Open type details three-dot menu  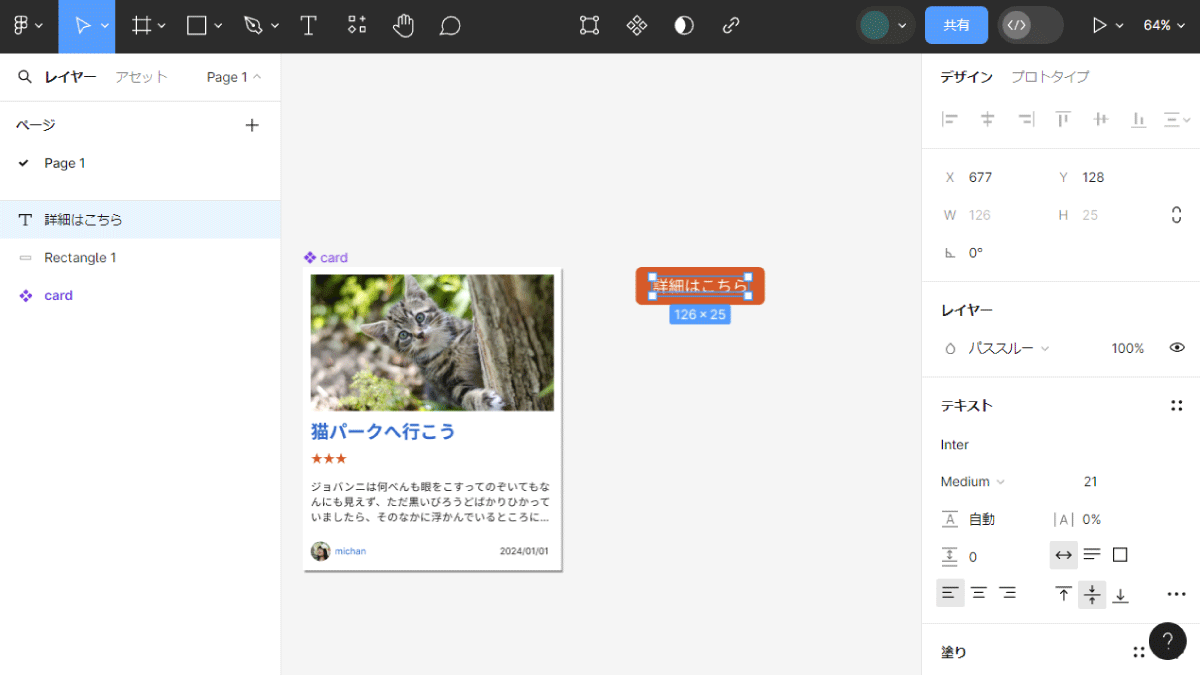(1177, 594)
